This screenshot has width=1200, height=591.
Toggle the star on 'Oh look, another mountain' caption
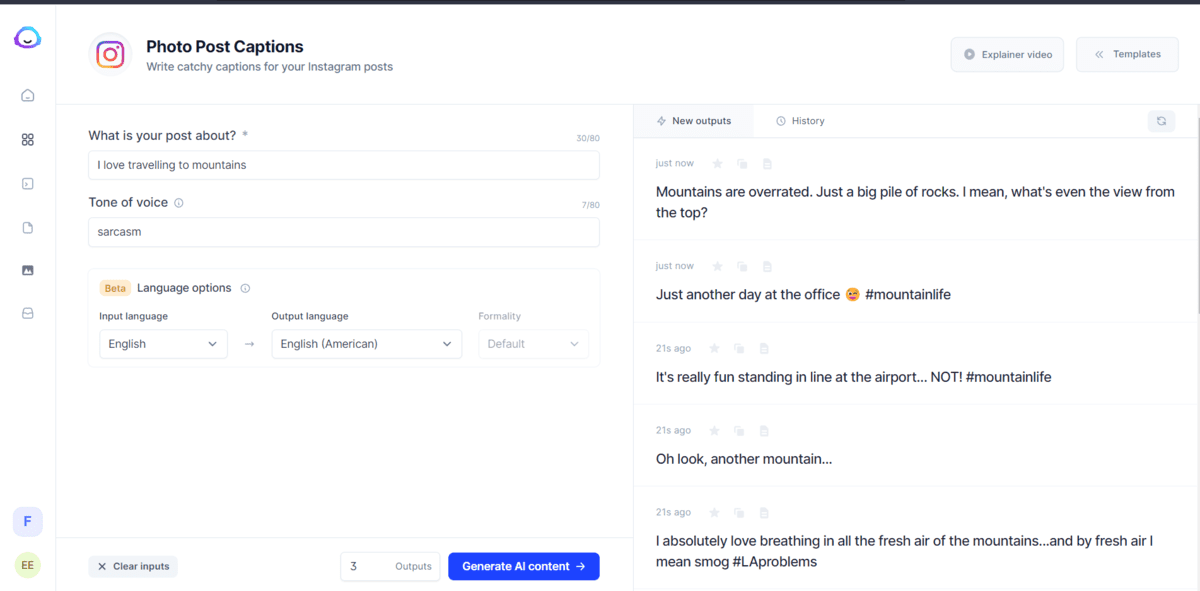(x=714, y=431)
